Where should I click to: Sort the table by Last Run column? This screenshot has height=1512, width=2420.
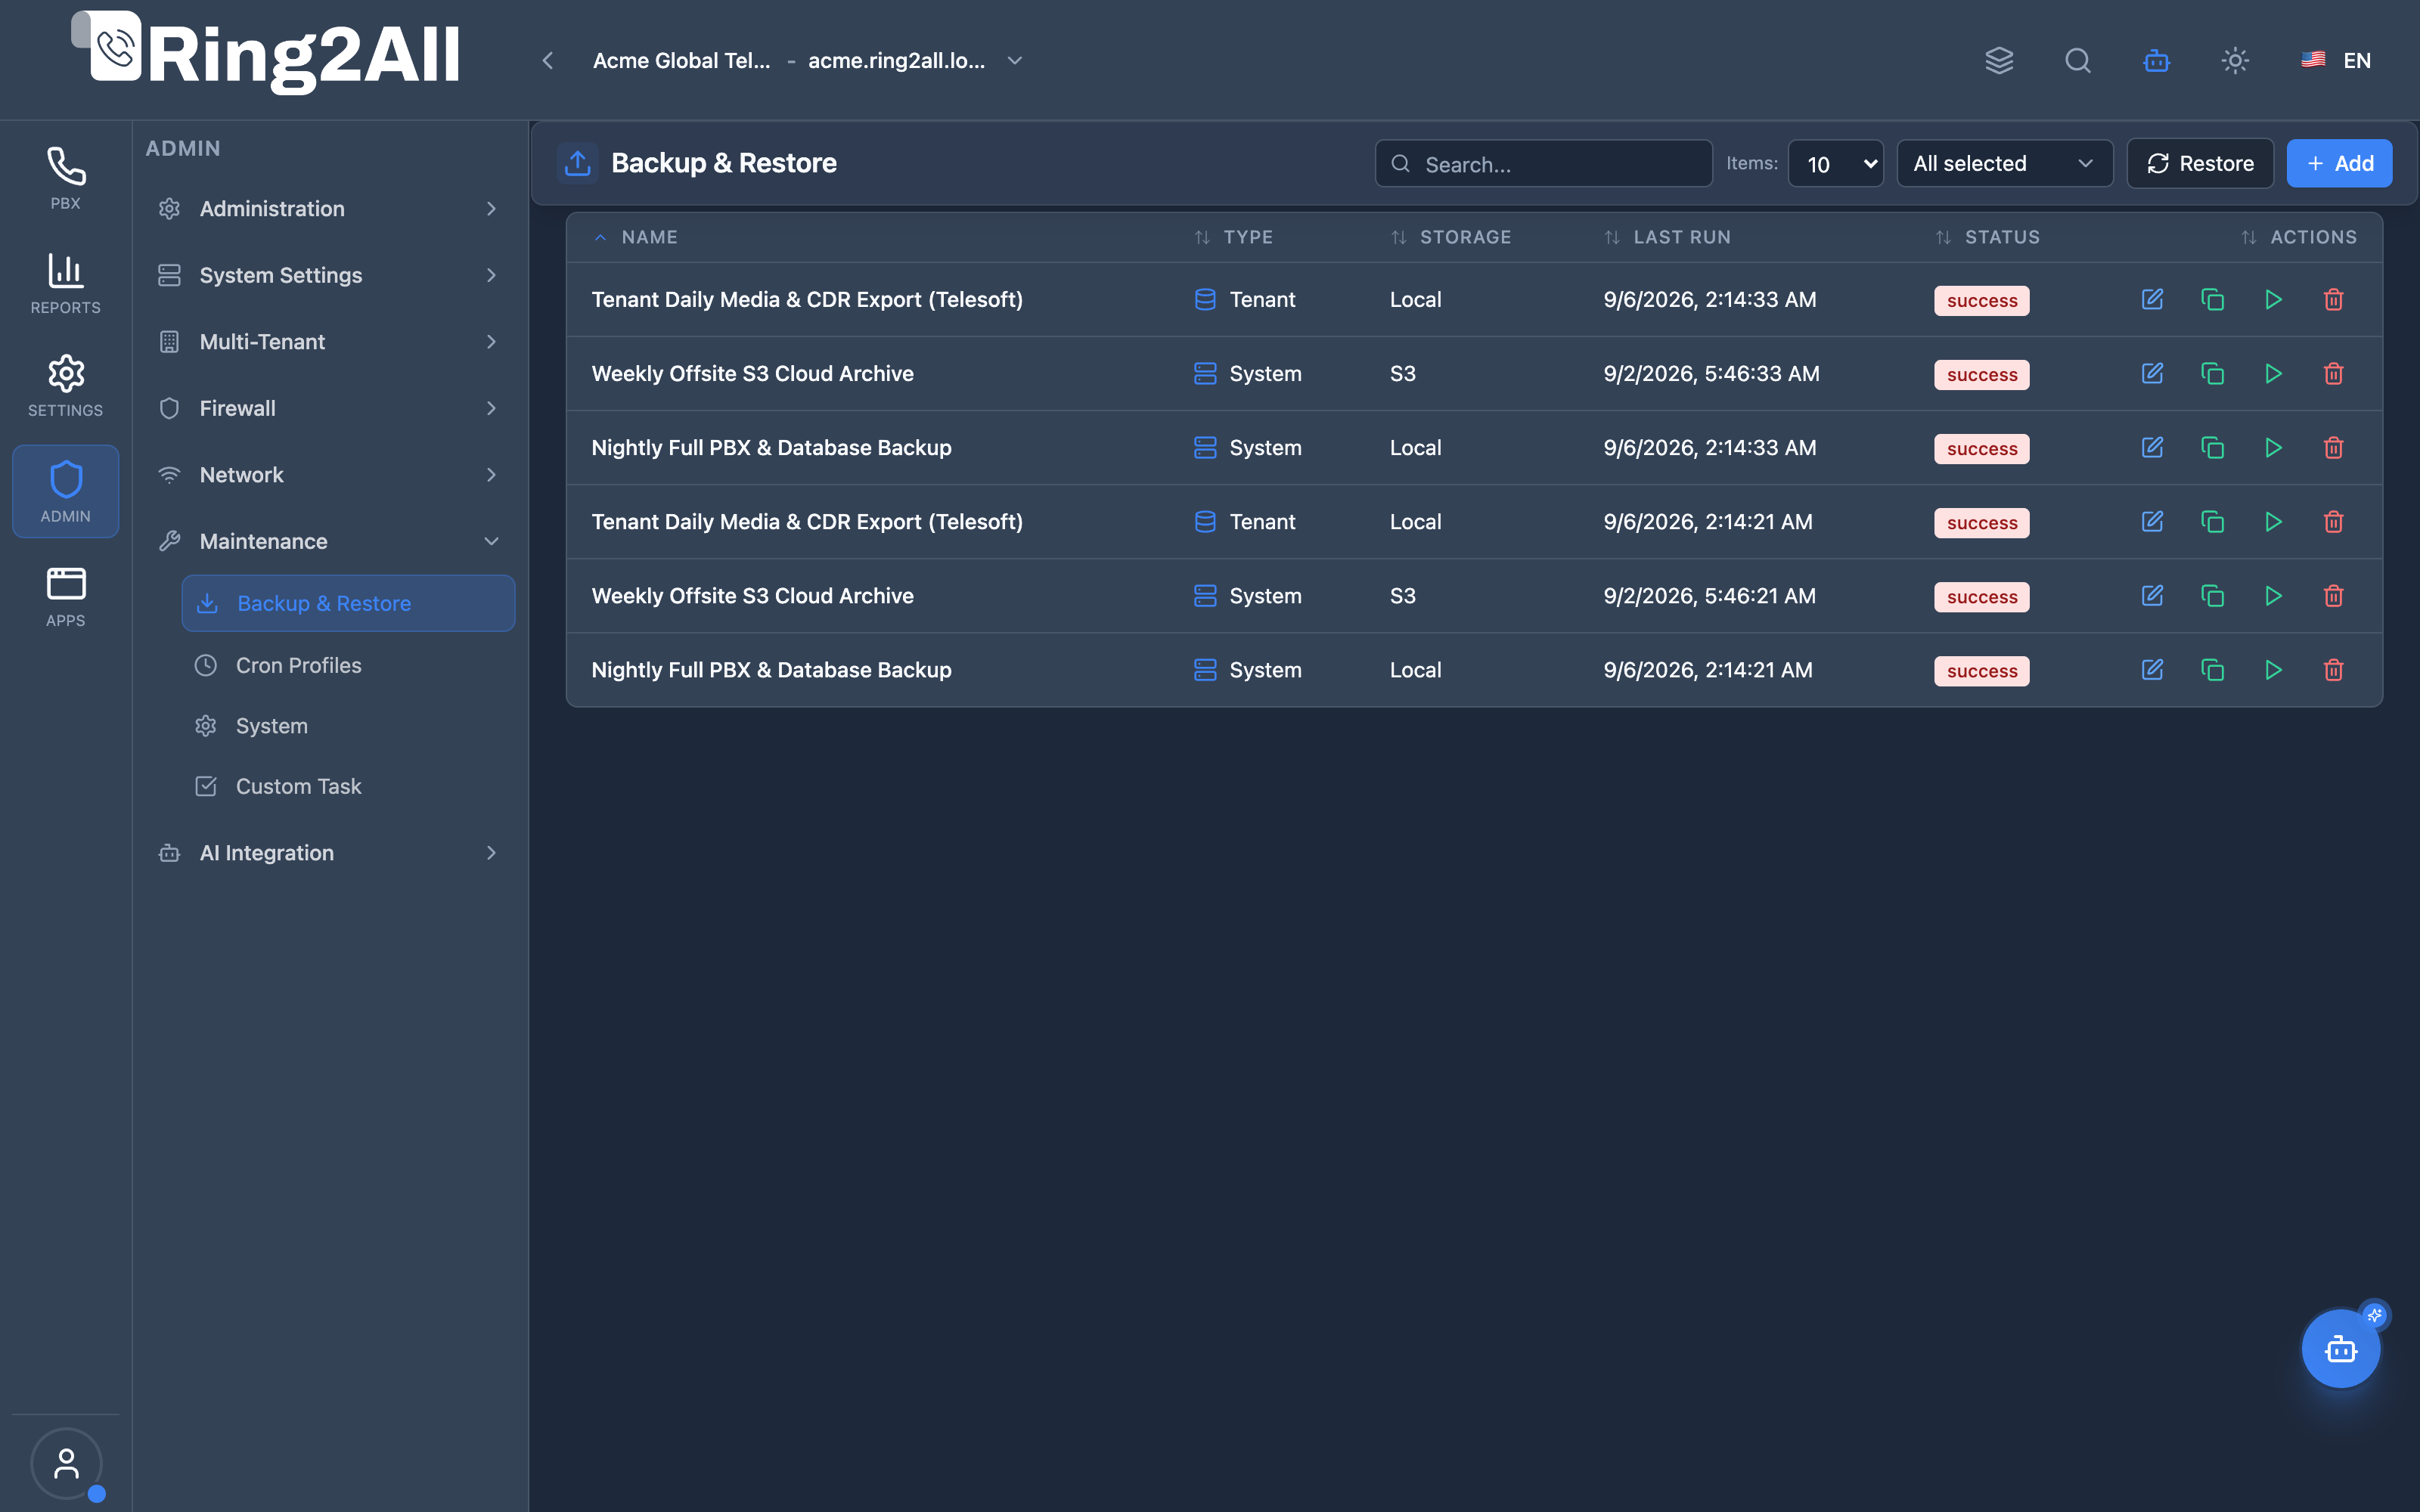[1668, 237]
